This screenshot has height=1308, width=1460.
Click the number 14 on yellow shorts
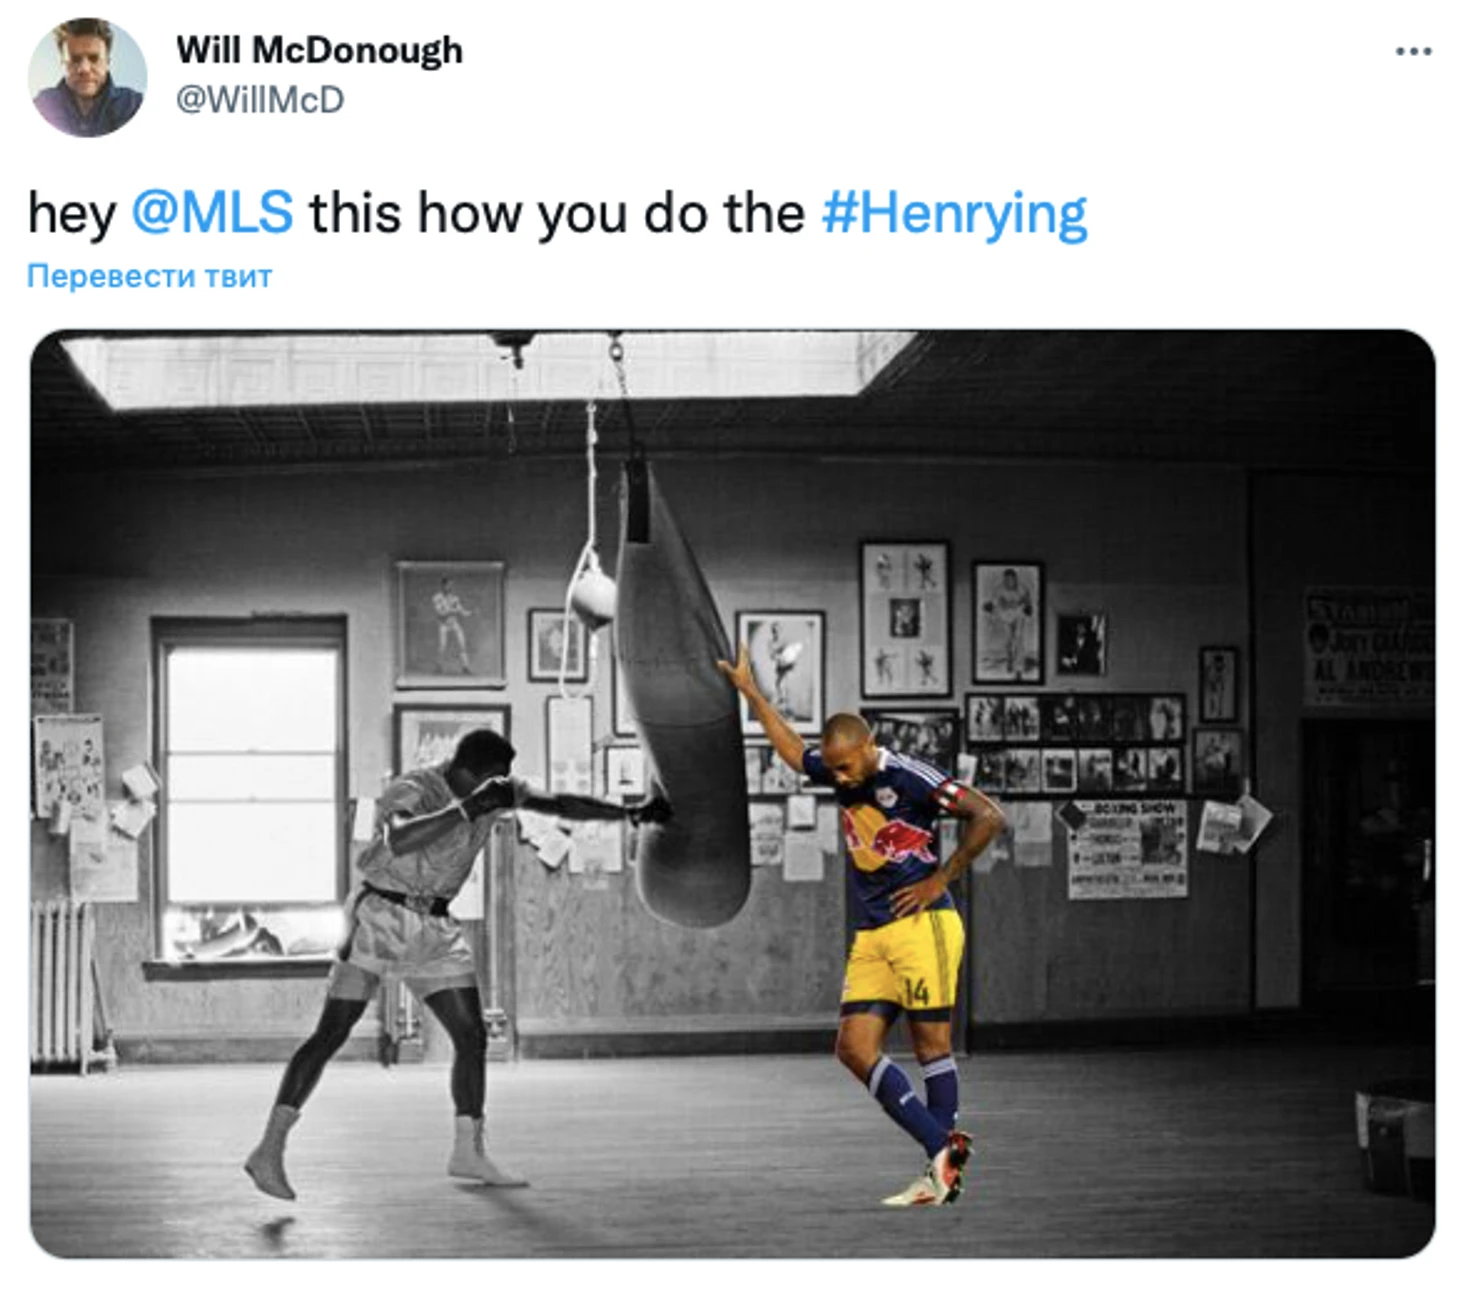click(x=916, y=991)
